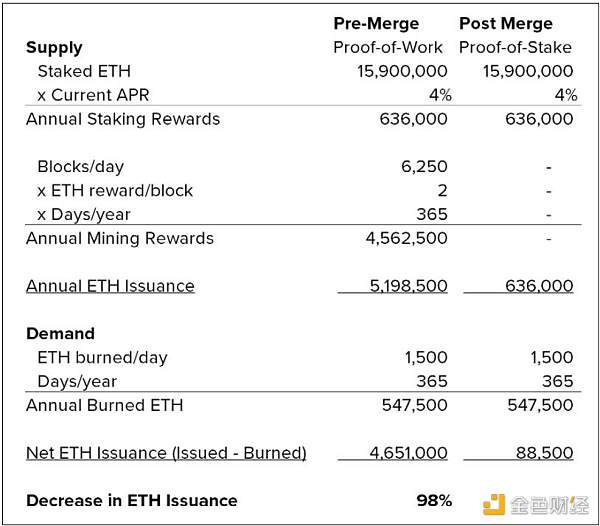Click the Proof-of-Work subheader
The width and height of the screenshot is (600, 526).
(388, 47)
